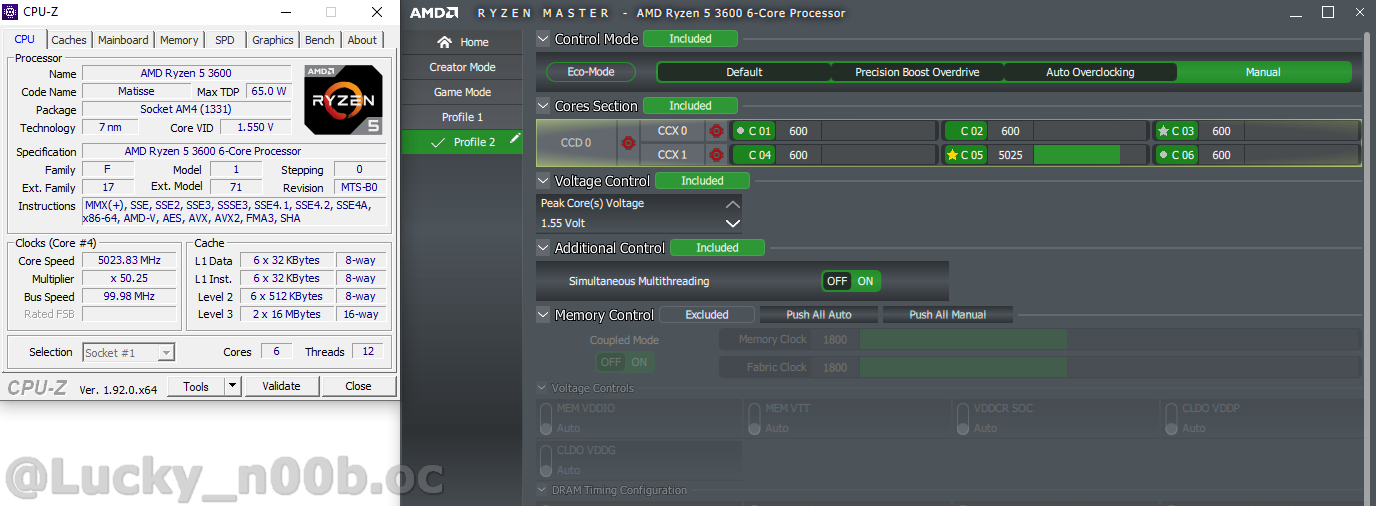The width and height of the screenshot is (1376, 506).
Task: Click the pencil edit icon on Profile 2
Action: pyautogui.click(x=515, y=141)
